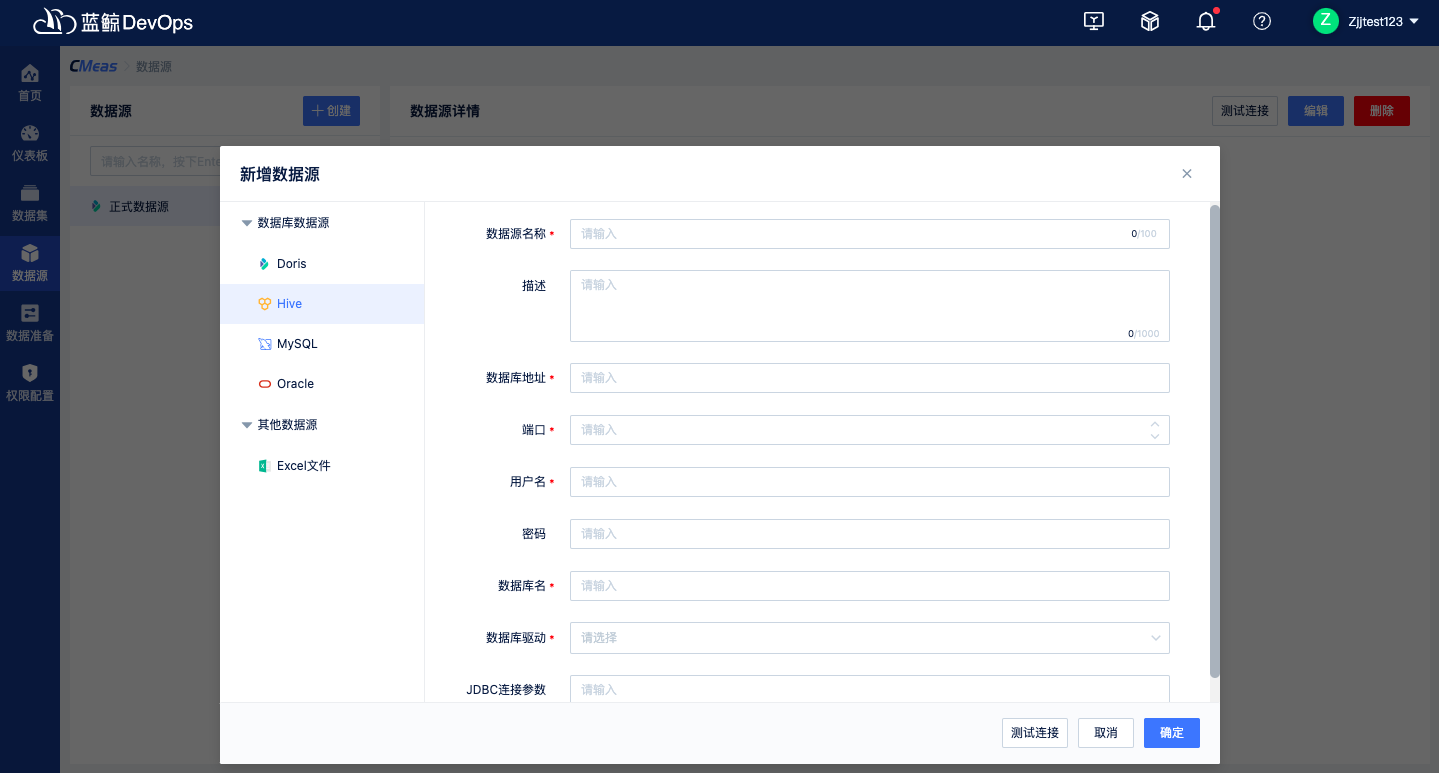Select Excel文件 data source type
The height and width of the screenshot is (773, 1439).
tap(322, 466)
